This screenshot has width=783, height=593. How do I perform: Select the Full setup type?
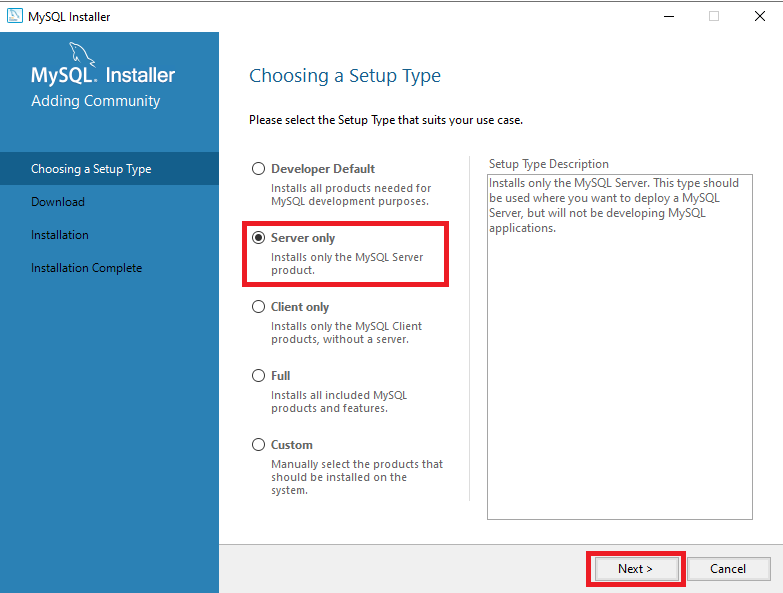tap(259, 376)
